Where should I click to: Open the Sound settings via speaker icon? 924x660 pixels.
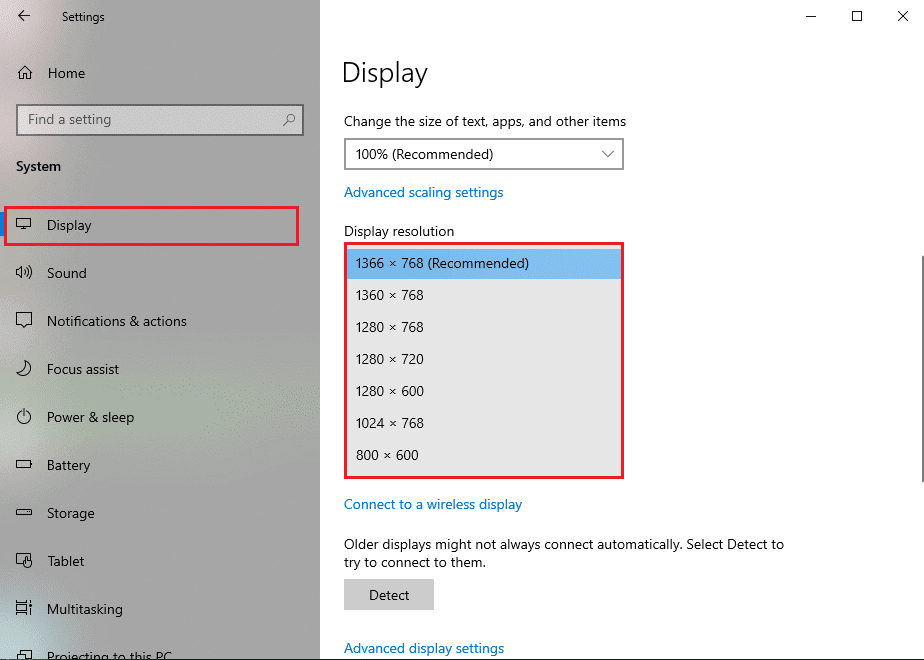point(23,273)
